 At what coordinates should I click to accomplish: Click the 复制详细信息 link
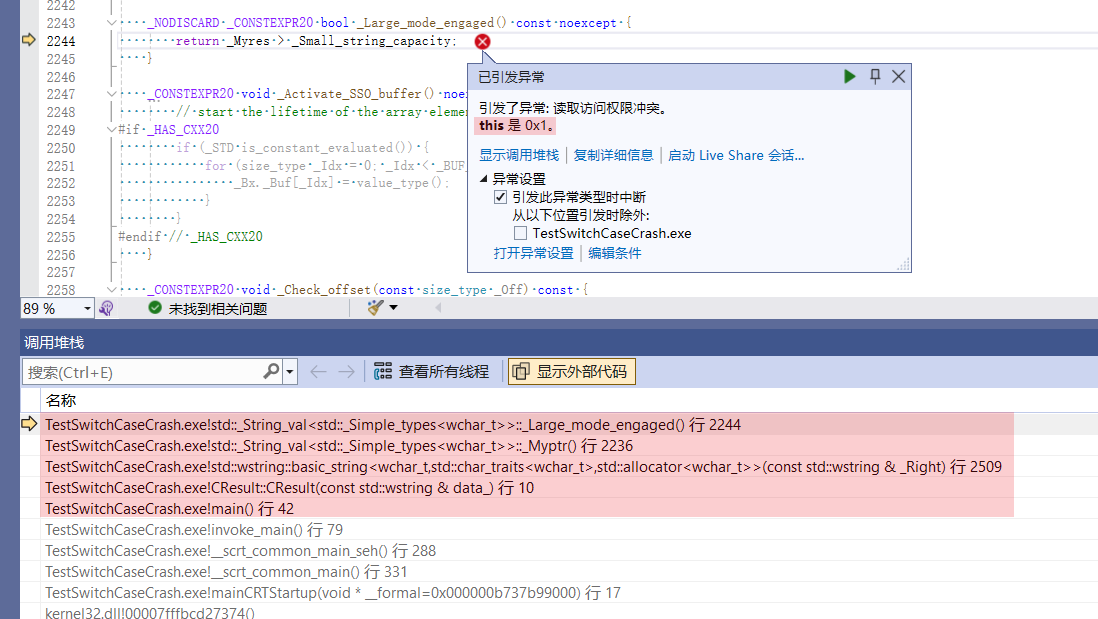pos(613,155)
